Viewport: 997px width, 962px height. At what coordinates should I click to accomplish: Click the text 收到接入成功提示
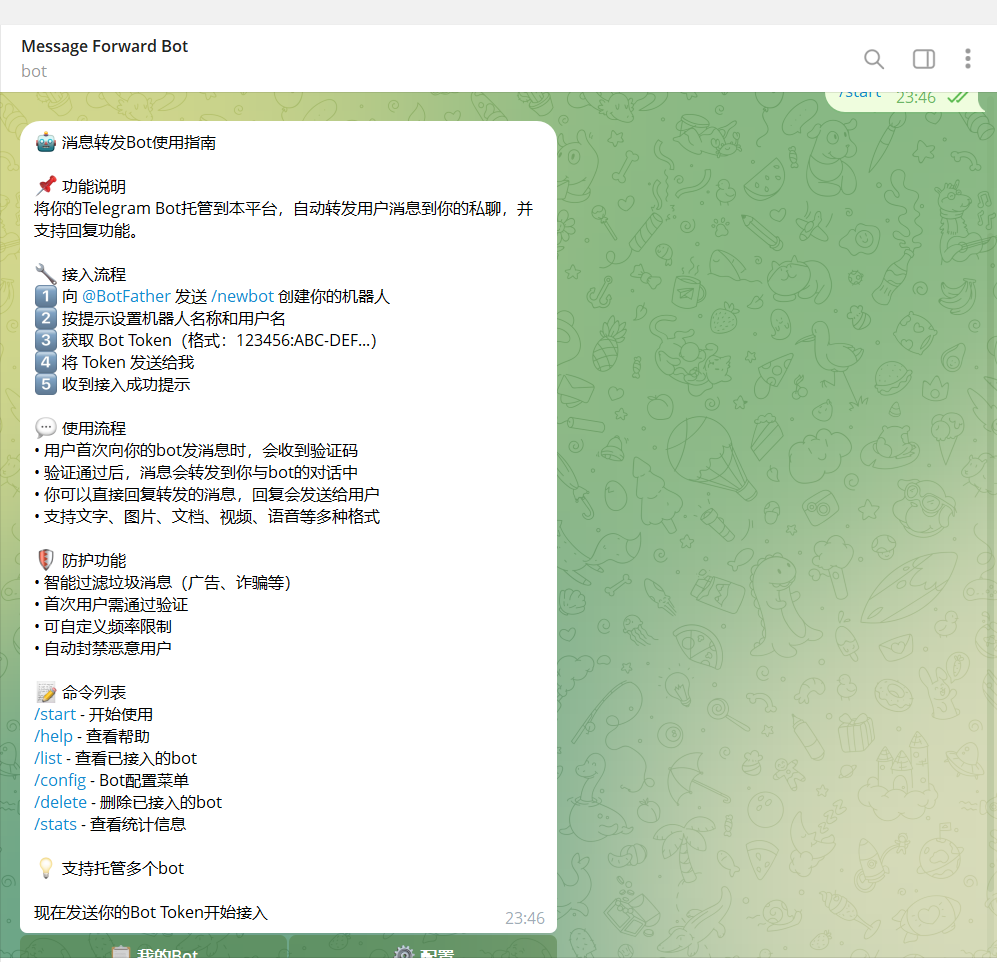point(126,385)
